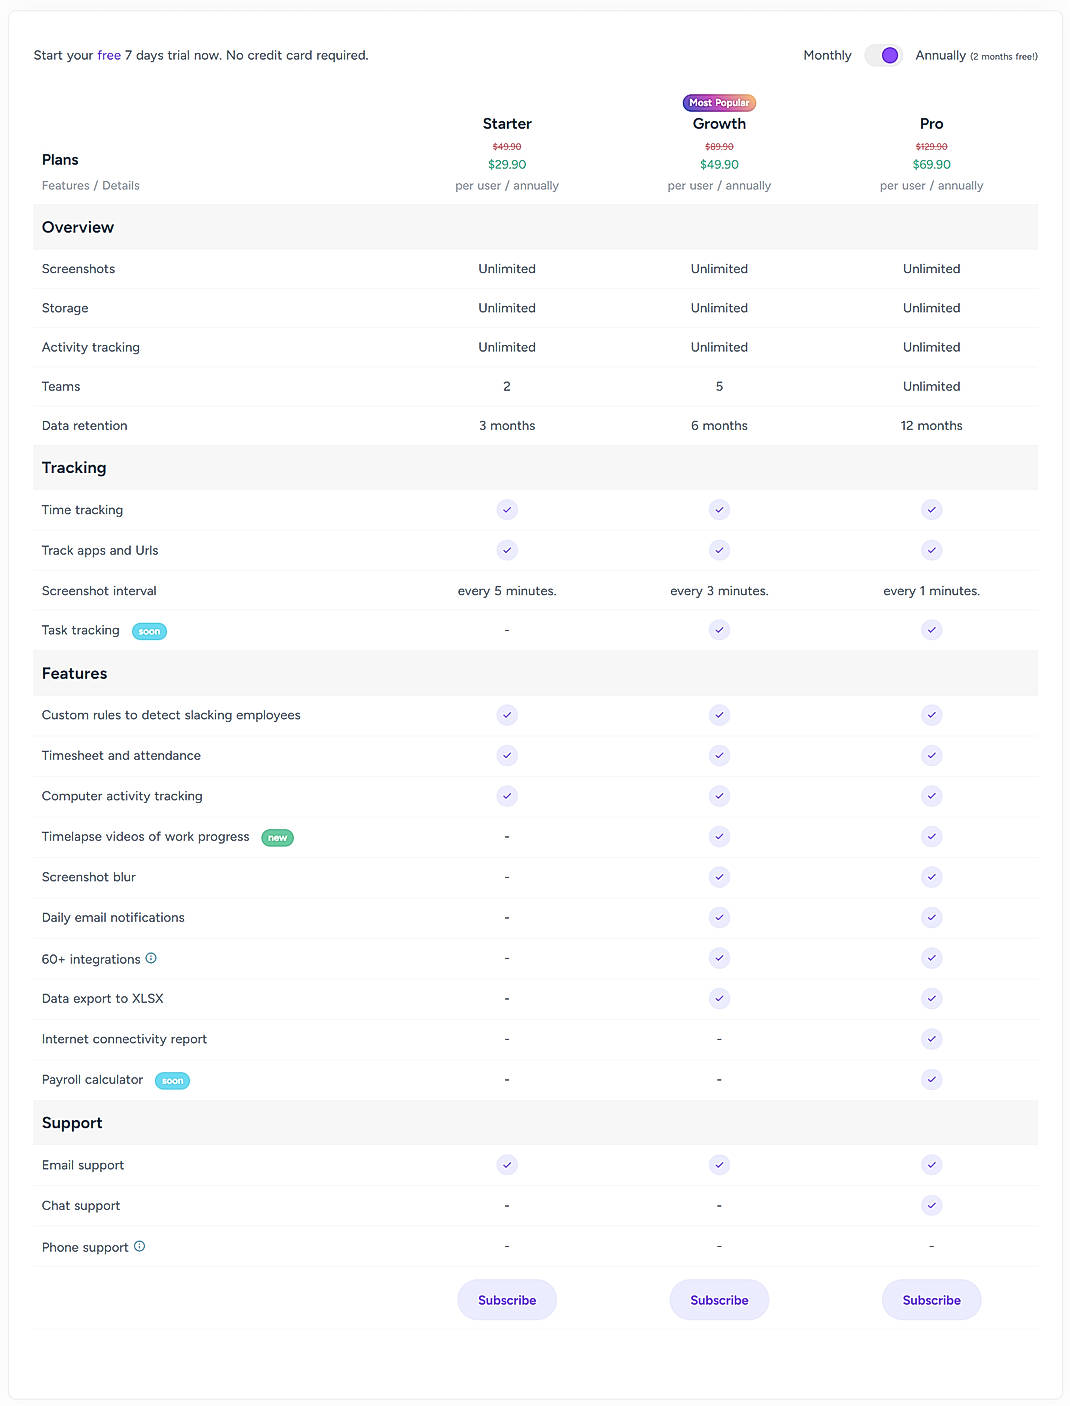Click the "new" badge beside Timelapse videos
Screen dimensions: 1070x1406
tap(277, 837)
